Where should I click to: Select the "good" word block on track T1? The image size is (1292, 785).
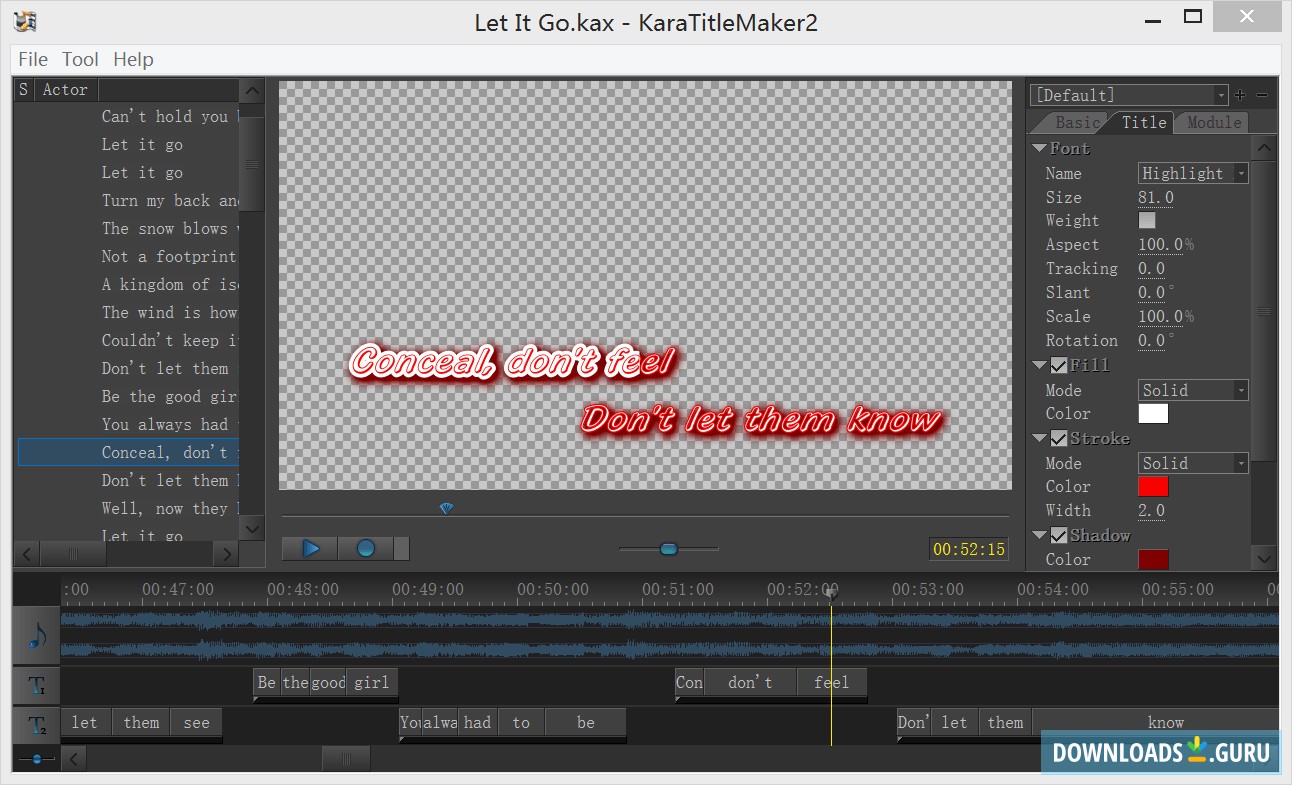click(328, 683)
